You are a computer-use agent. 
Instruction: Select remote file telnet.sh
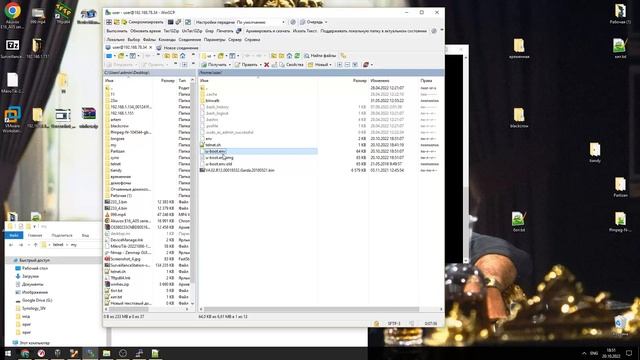pos(211,145)
